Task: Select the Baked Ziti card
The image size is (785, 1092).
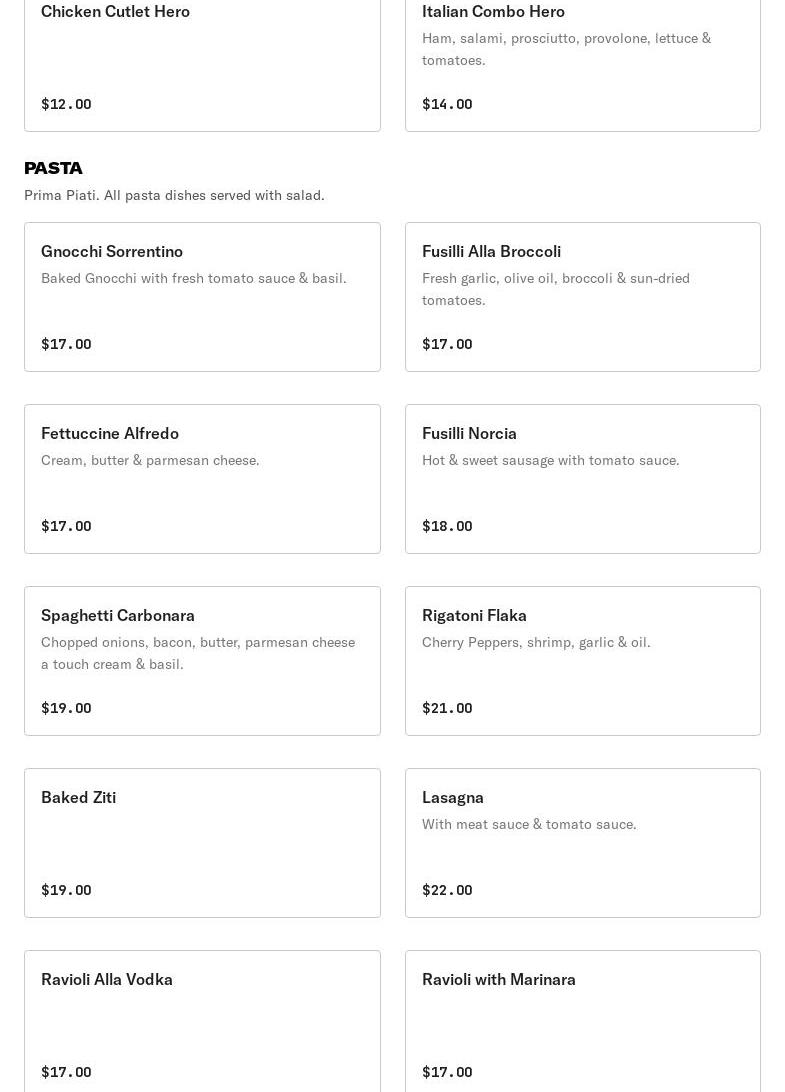Action: (x=202, y=843)
